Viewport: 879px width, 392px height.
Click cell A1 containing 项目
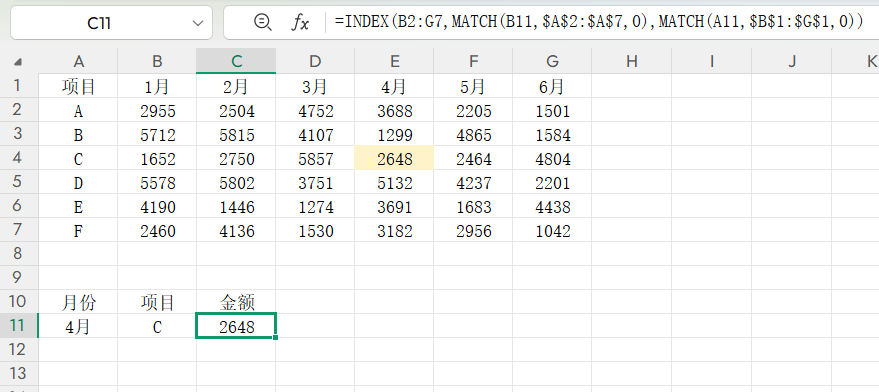pyautogui.click(x=78, y=86)
